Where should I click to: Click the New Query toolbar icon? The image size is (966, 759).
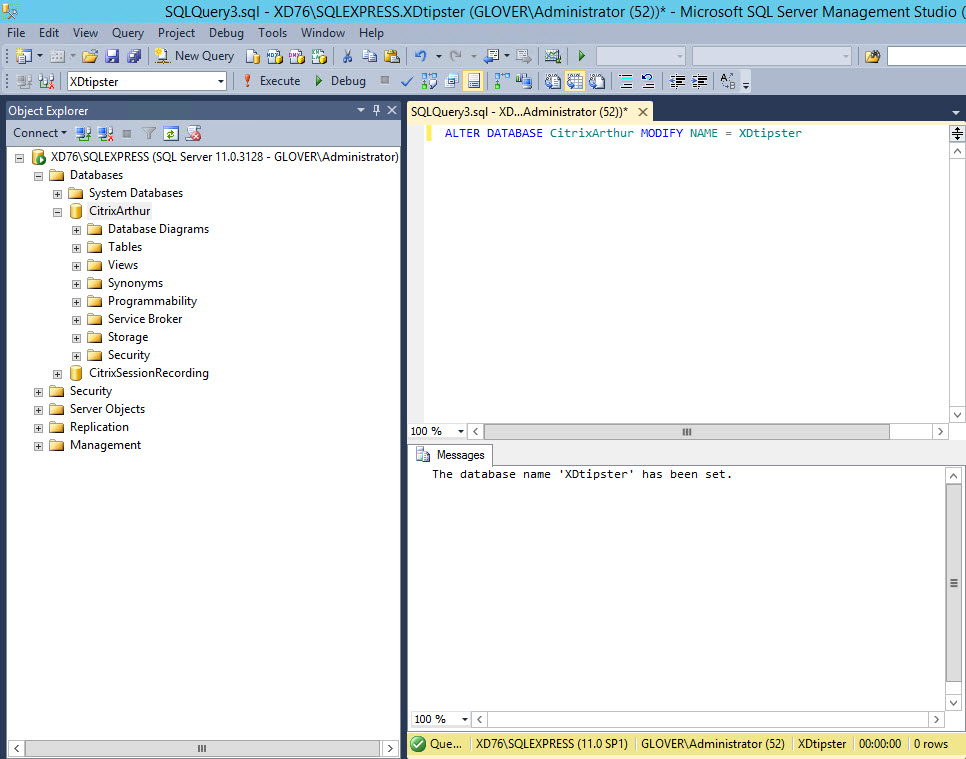(x=195, y=56)
